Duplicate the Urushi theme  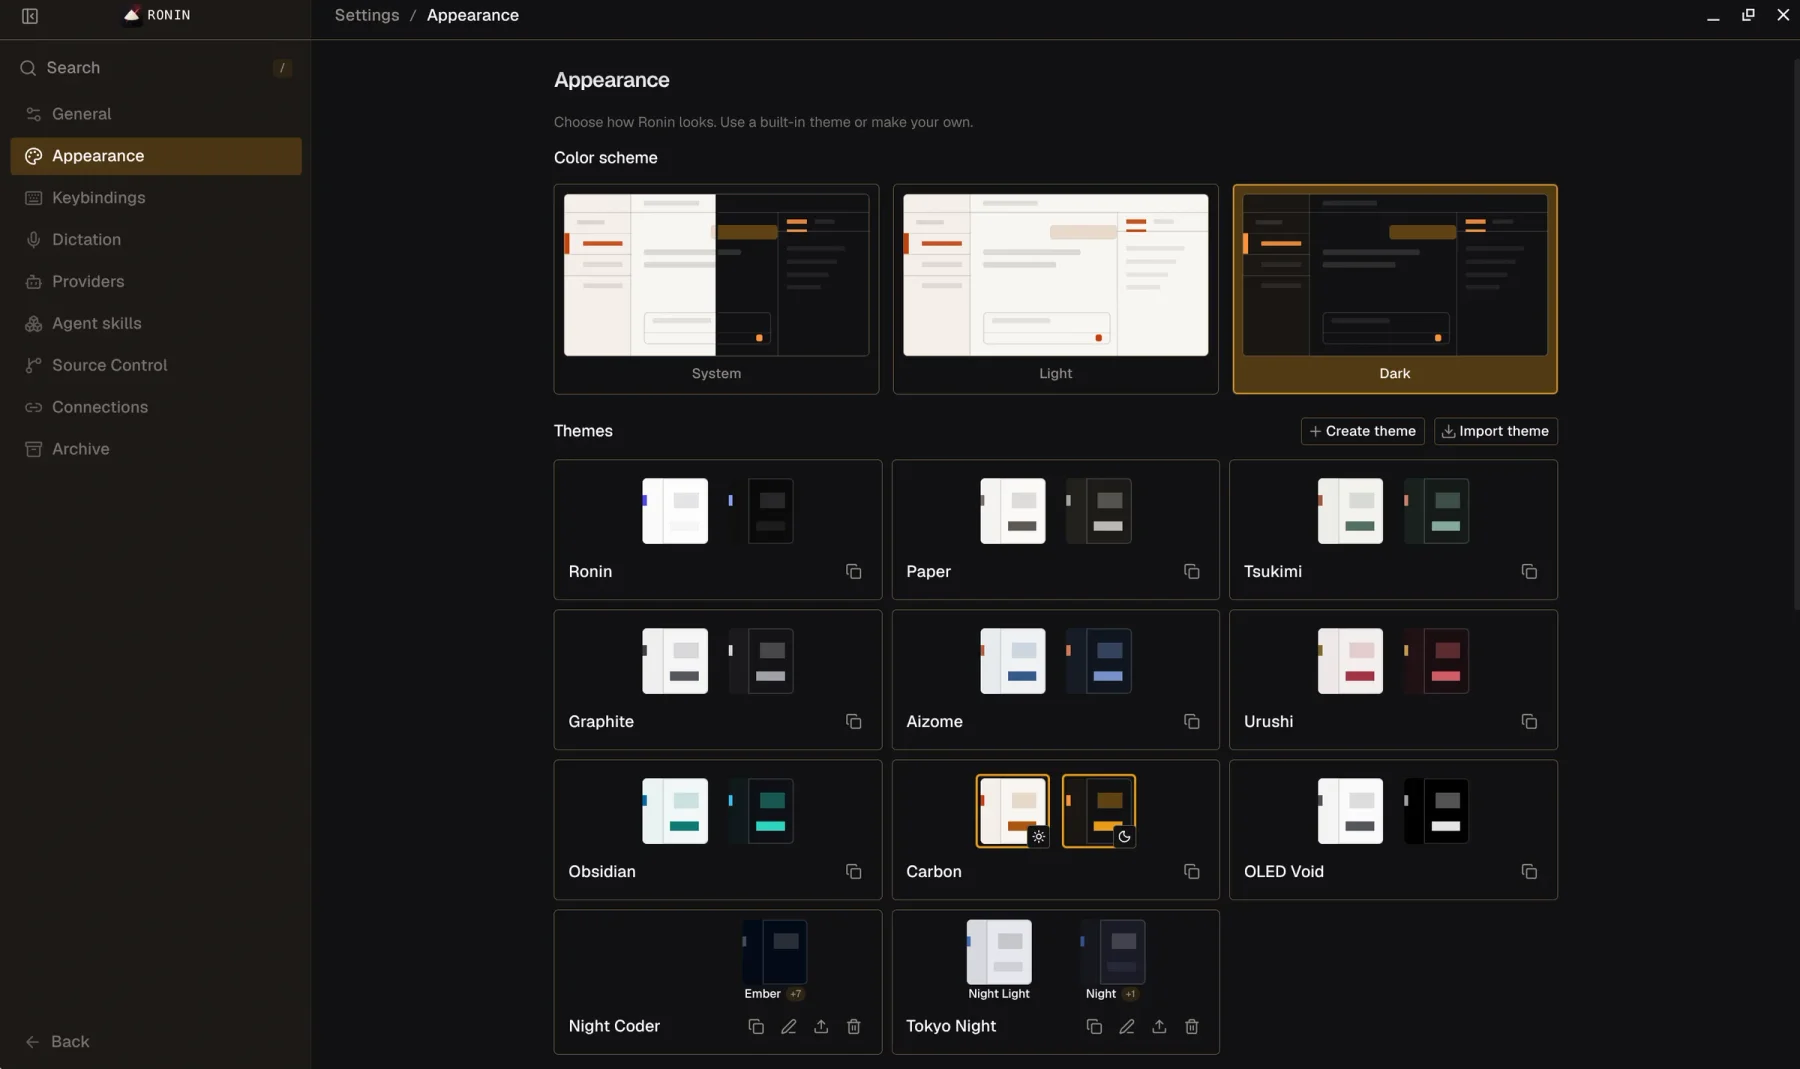tap(1529, 721)
